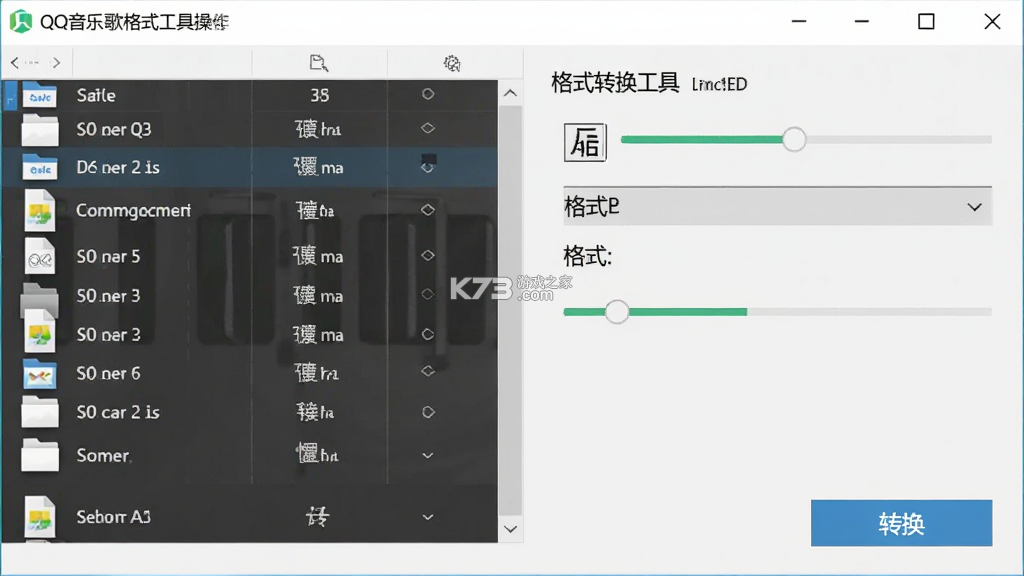
Task: Click the Commgocmeri file icon
Action: coord(39,210)
